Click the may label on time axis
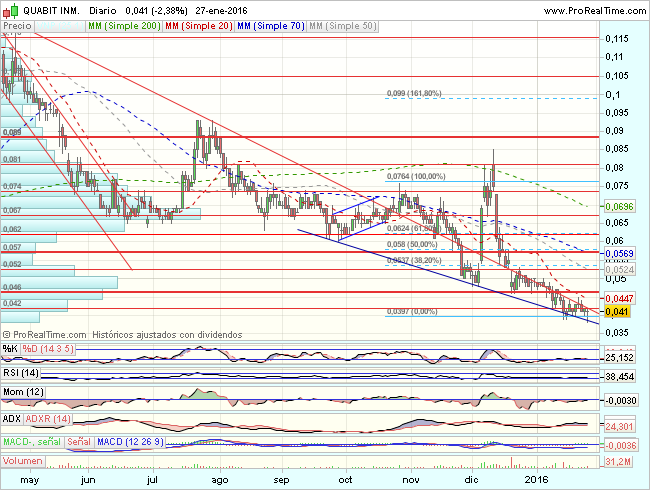This screenshot has height=490, width=650. [x=30, y=480]
